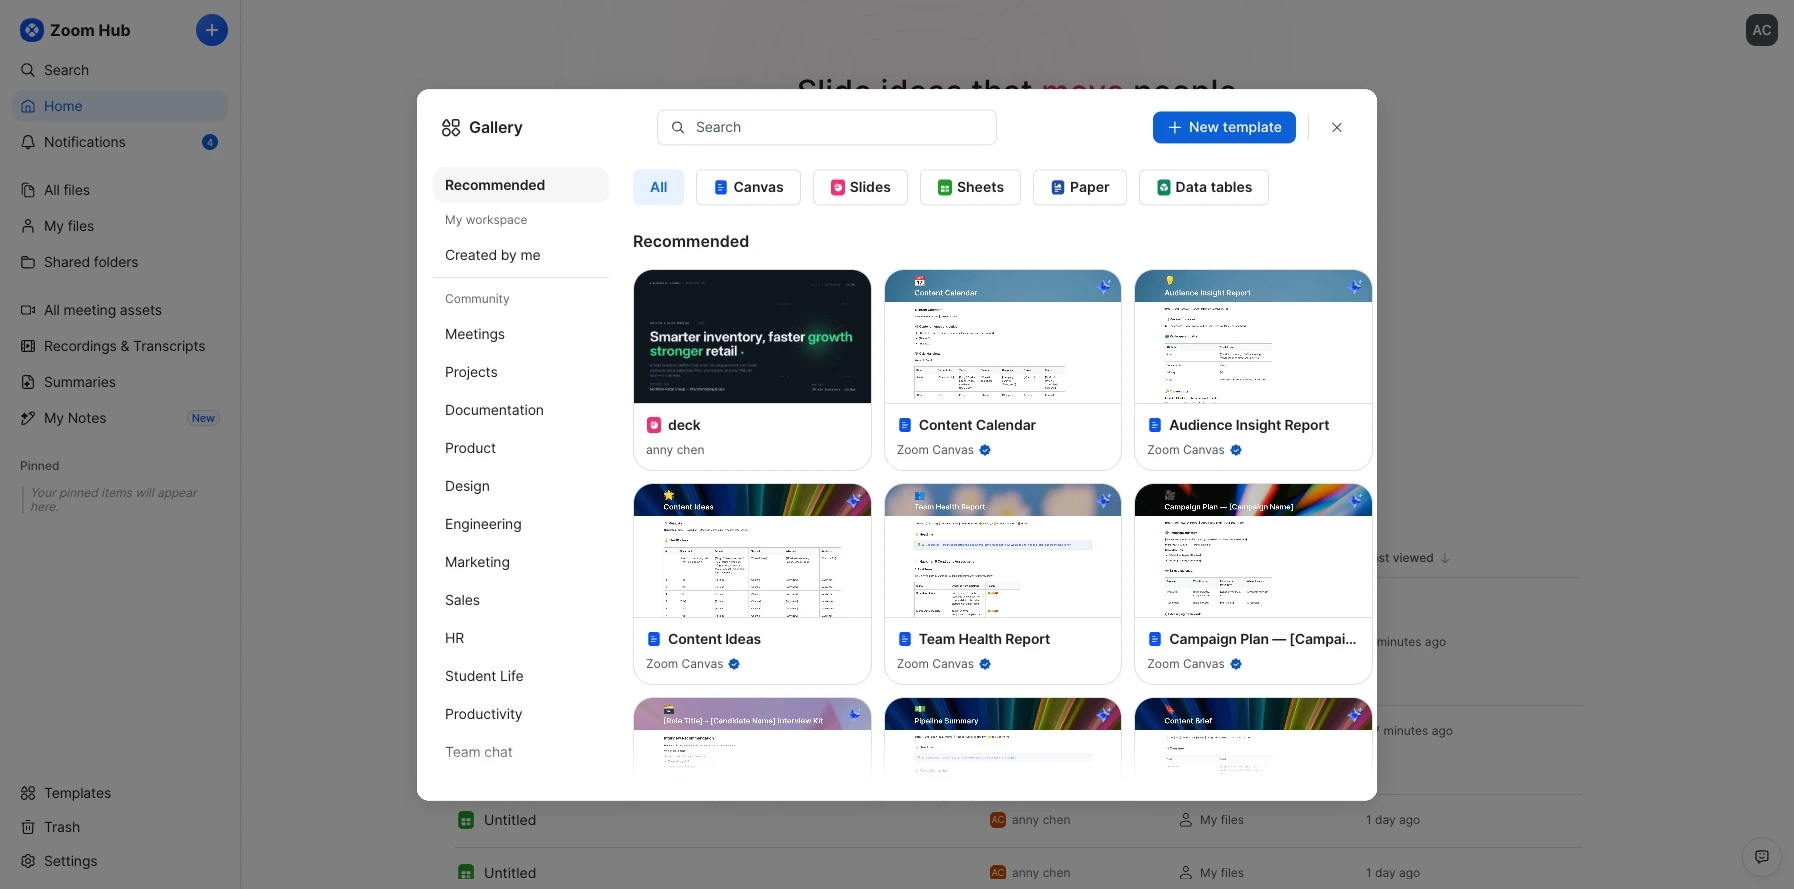Focus the Gallery search field
The width and height of the screenshot is (1794, 889).
click(x=827, y=127)
